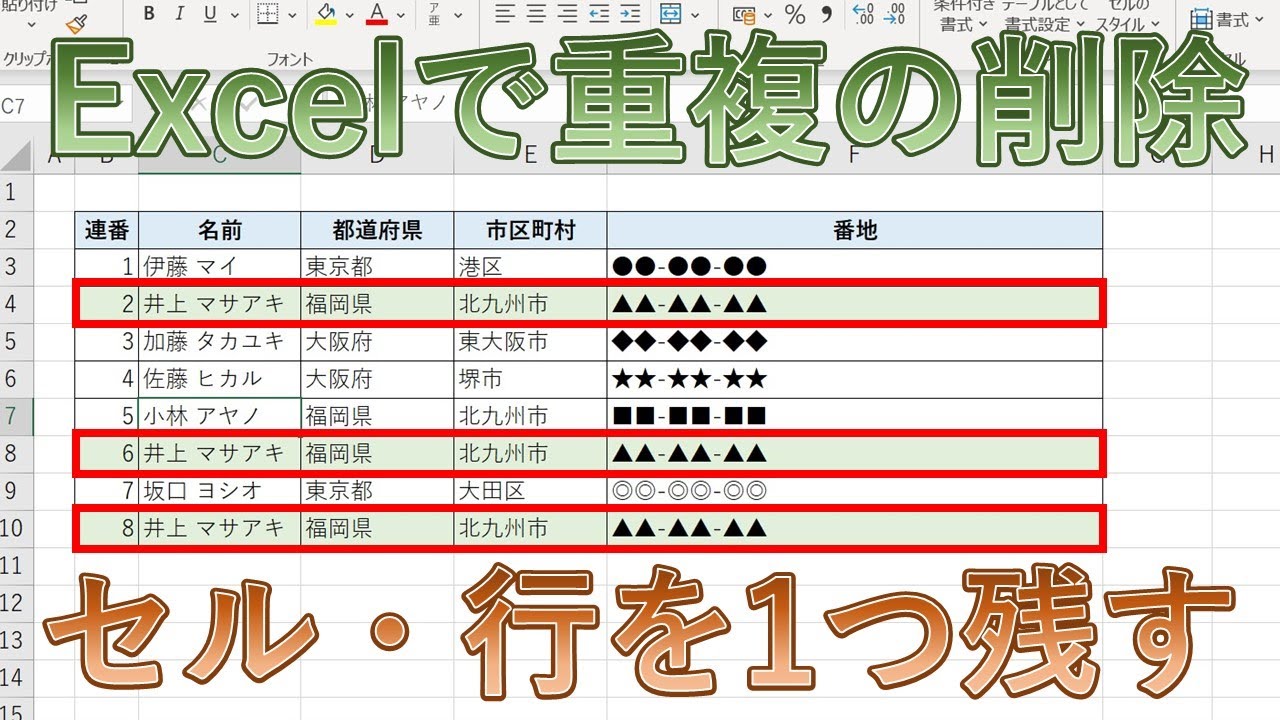This screenshot has width=1280, height=720.
Task: Apply percent style
Action: point(795,14)
